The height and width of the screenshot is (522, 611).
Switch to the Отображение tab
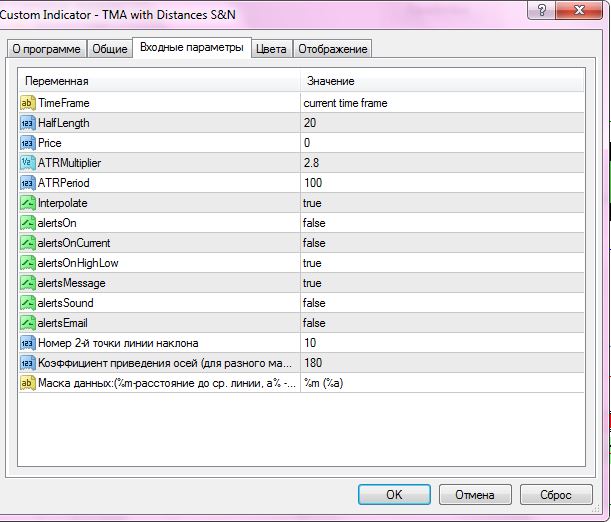tap(333, 49)
